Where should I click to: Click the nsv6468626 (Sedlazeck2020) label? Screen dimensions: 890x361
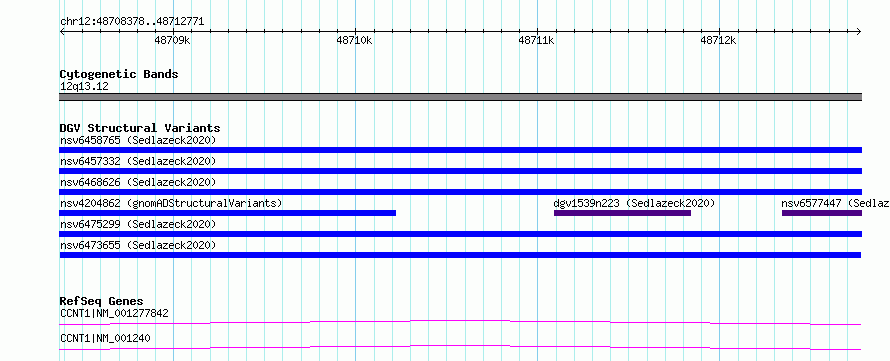[138, 182]
